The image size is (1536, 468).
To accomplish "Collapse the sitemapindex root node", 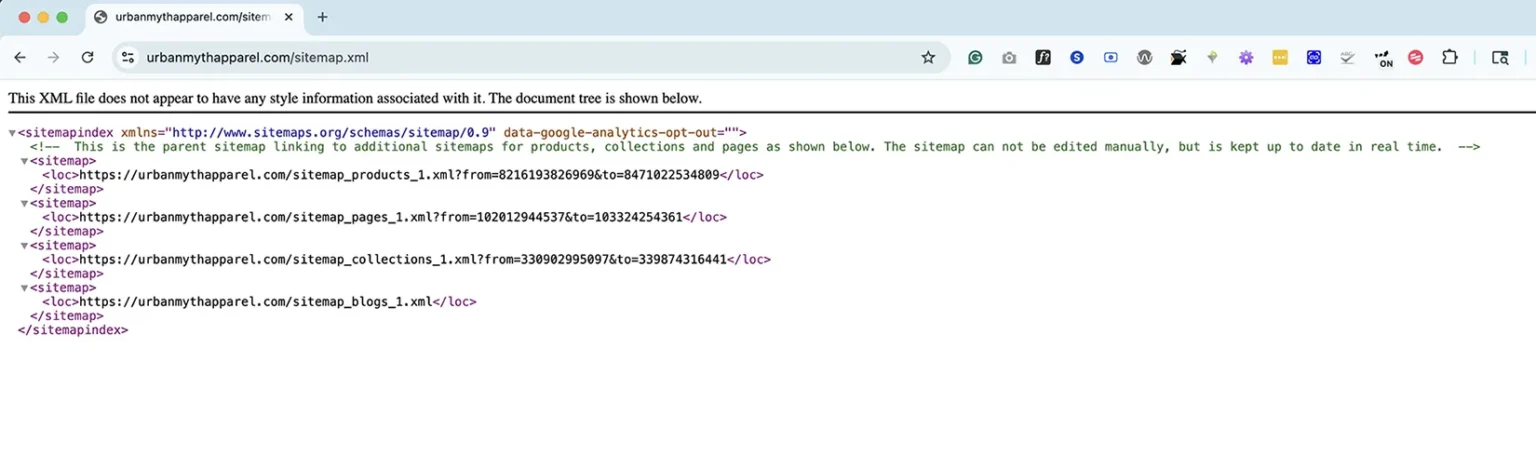I will pyautogui.click(x=12, y=133).
